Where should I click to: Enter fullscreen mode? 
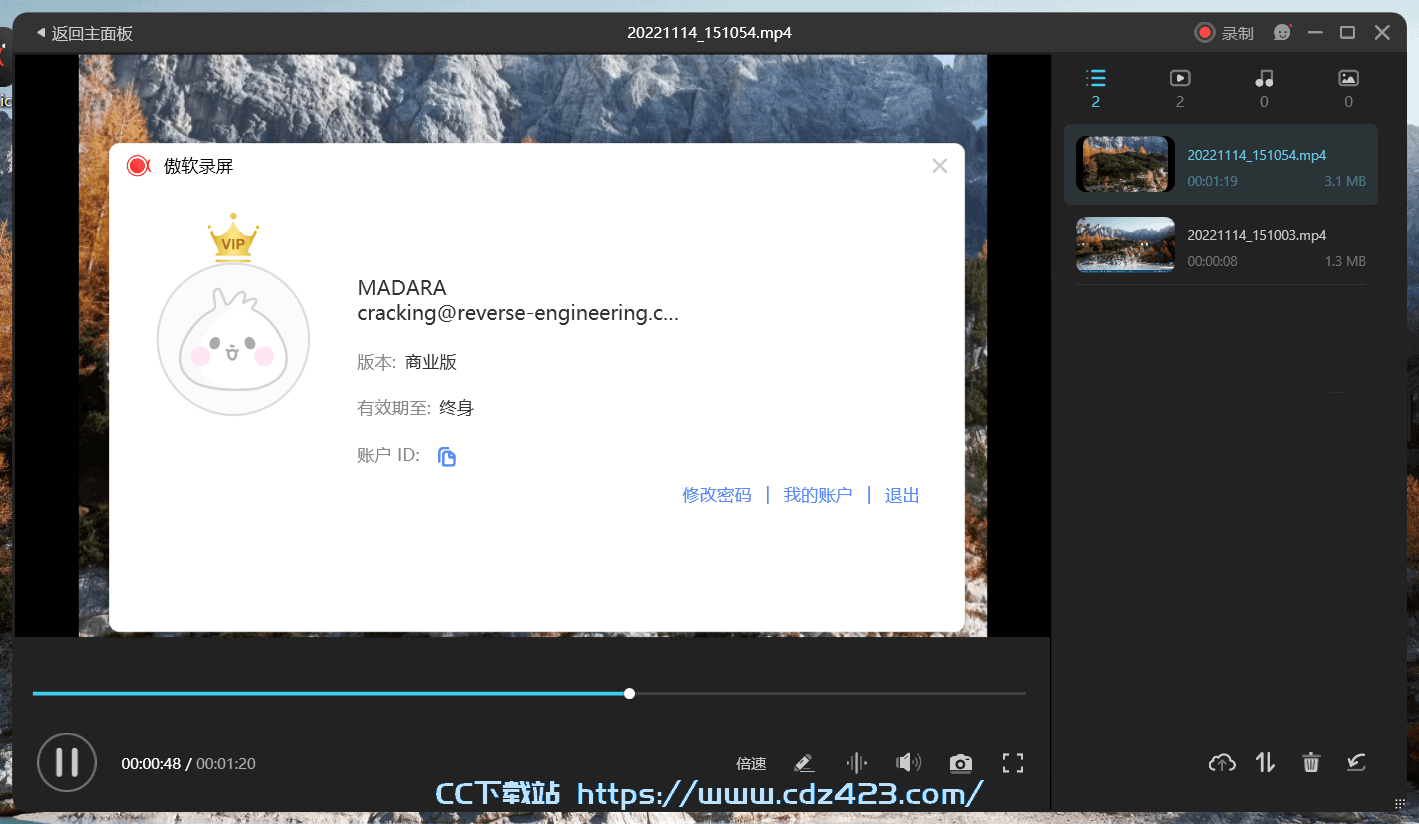[x=1013, y=764]
